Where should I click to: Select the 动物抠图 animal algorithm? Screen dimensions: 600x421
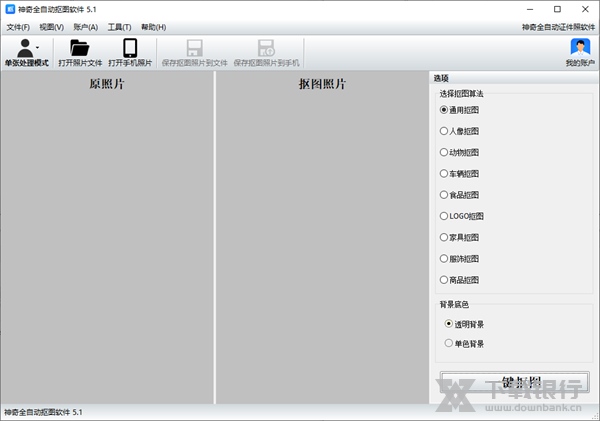click(445, 152)
